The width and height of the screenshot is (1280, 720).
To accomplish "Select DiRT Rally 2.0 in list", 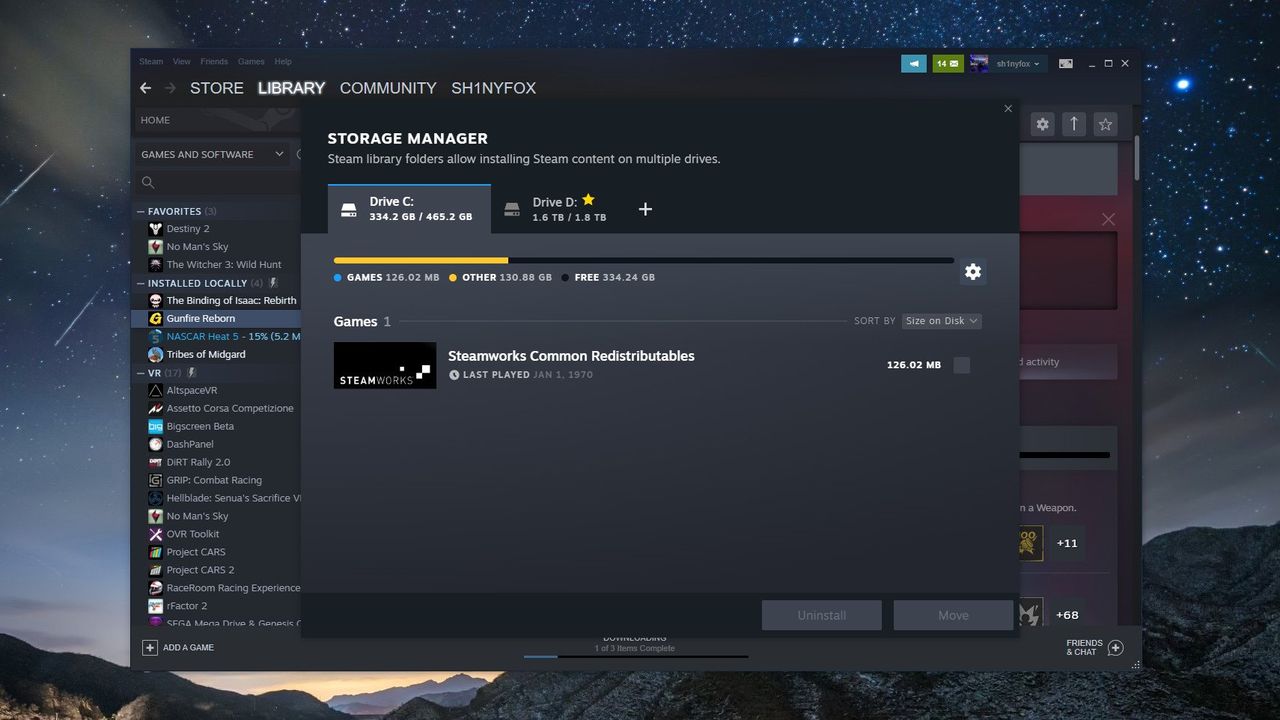I will point(217,462).
